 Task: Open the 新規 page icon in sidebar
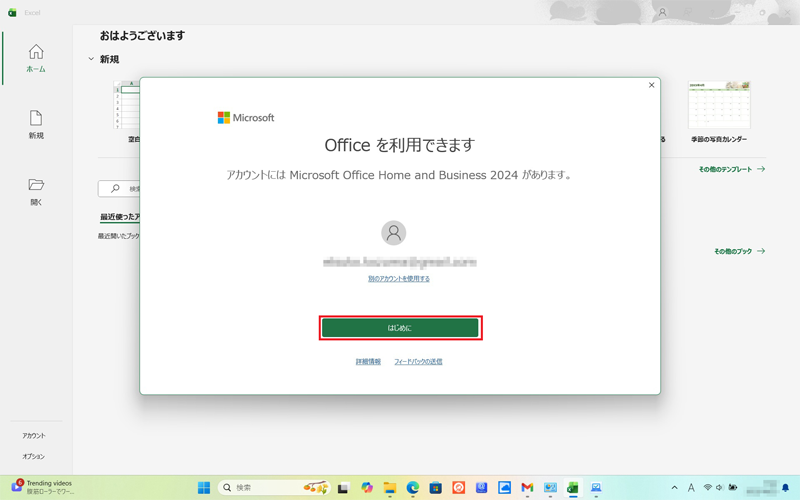pos(36,124)
